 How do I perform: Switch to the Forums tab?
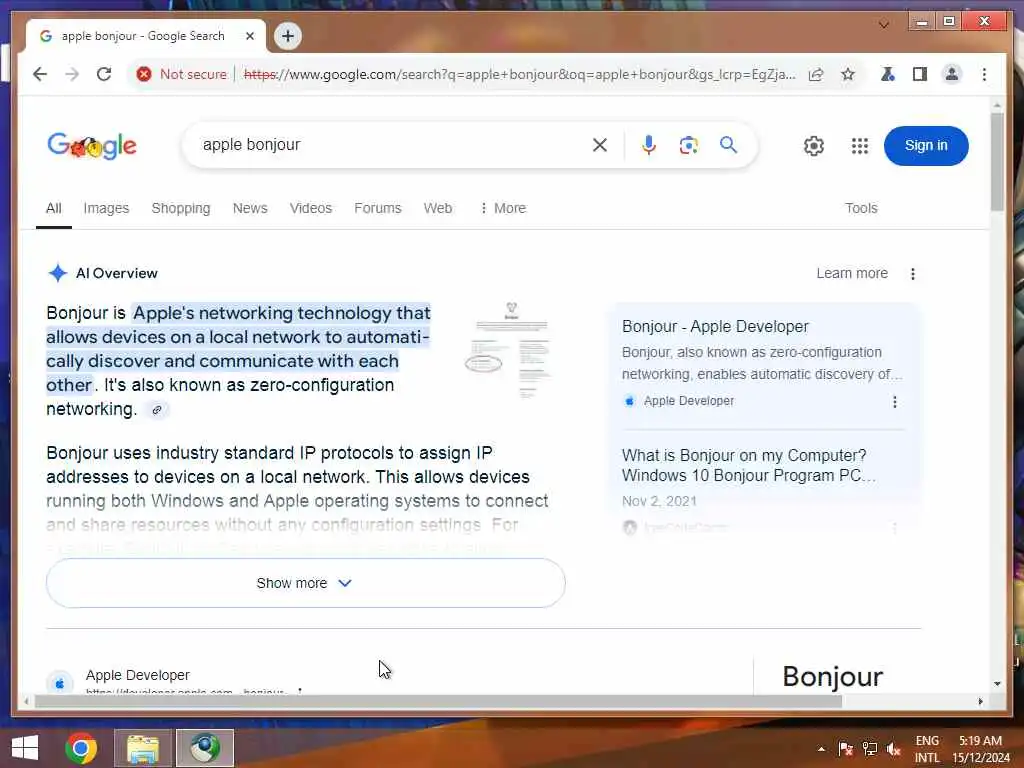(377, 208)
